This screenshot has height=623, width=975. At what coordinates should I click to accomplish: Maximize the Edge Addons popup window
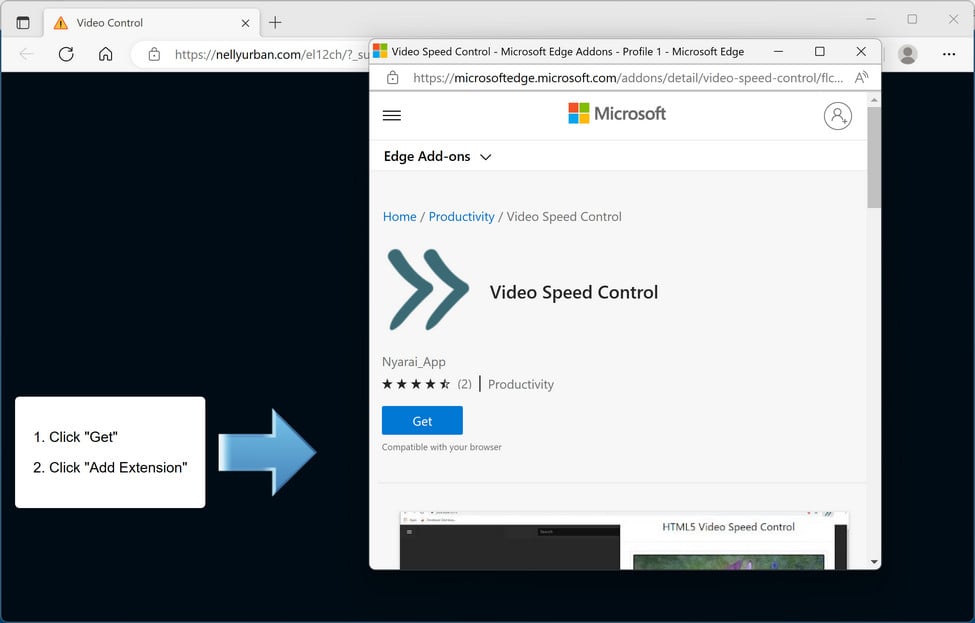tap(820, 52)
